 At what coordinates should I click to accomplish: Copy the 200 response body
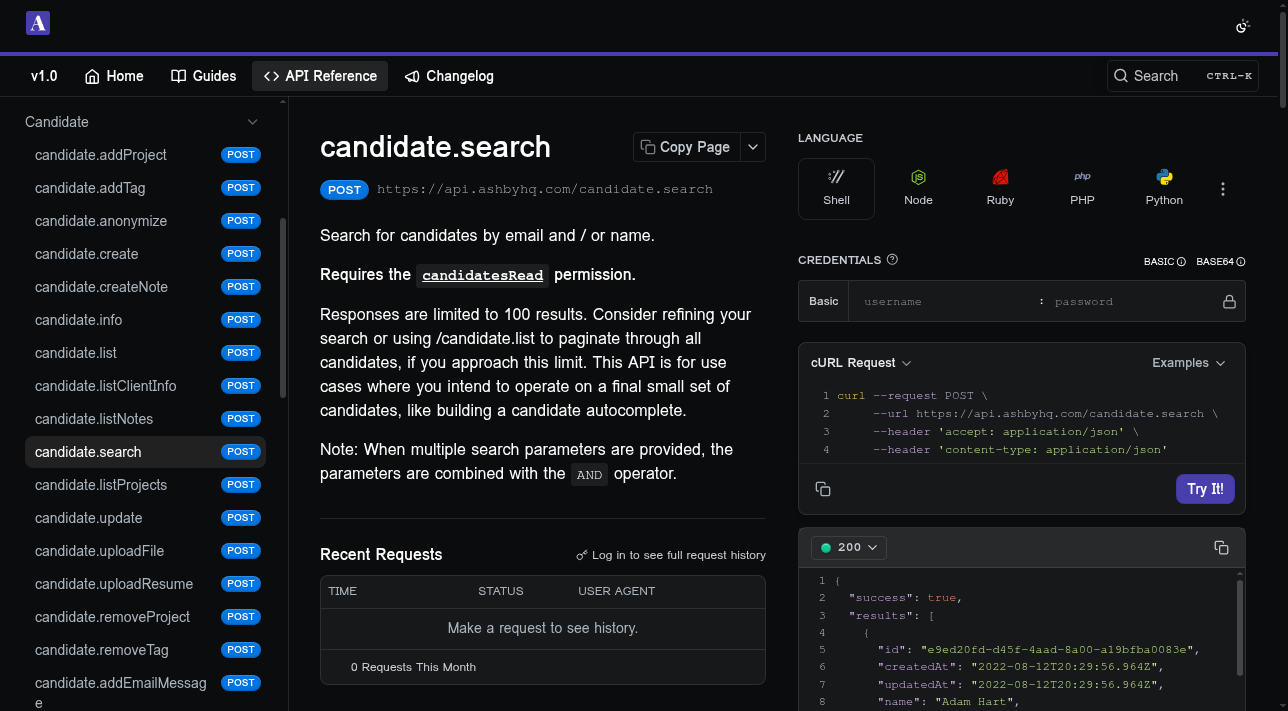pos(1221,547)
